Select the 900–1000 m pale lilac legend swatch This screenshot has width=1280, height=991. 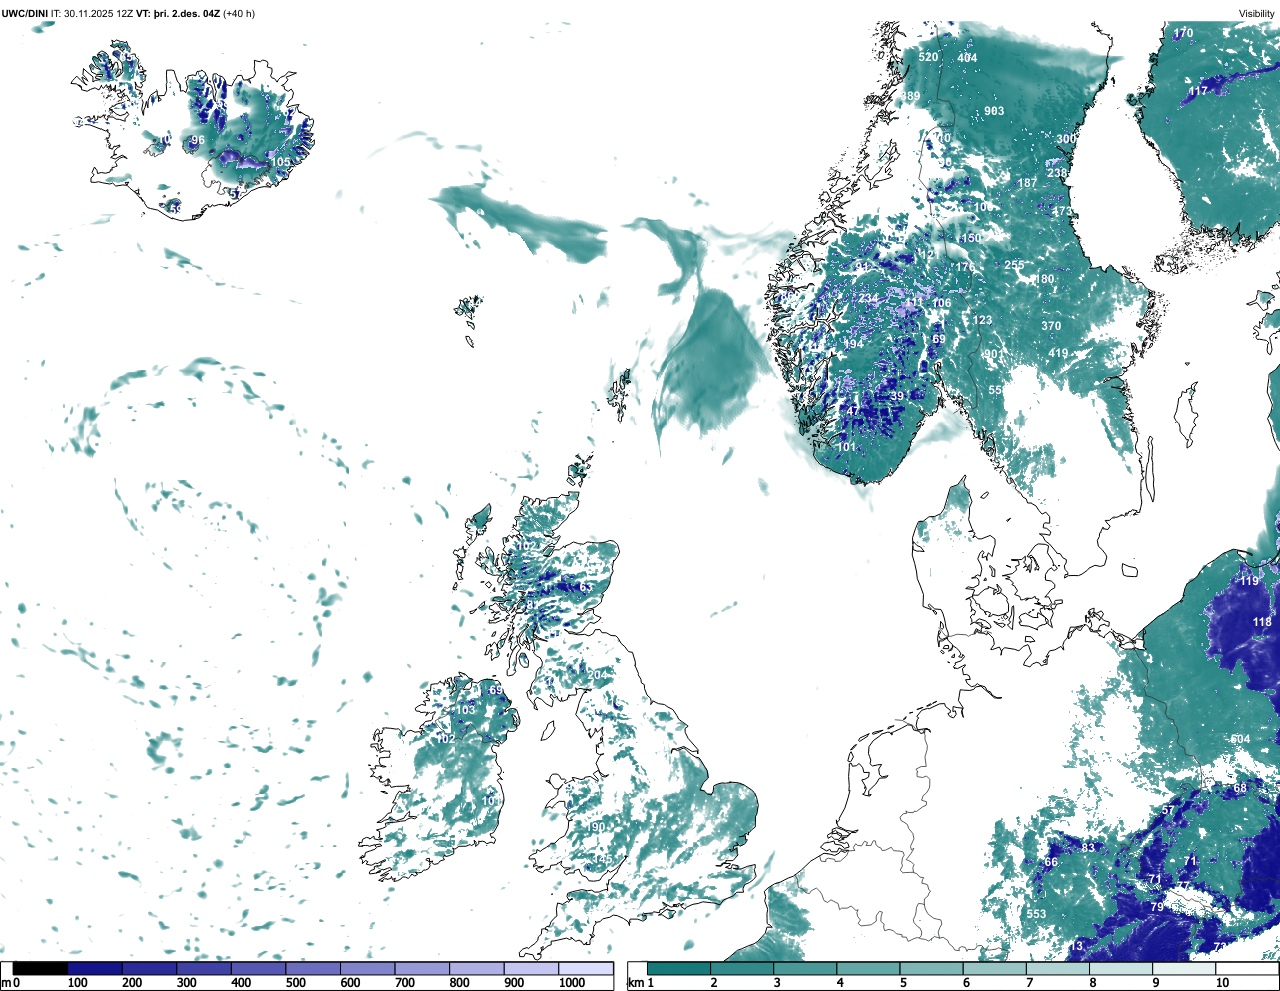531,968
